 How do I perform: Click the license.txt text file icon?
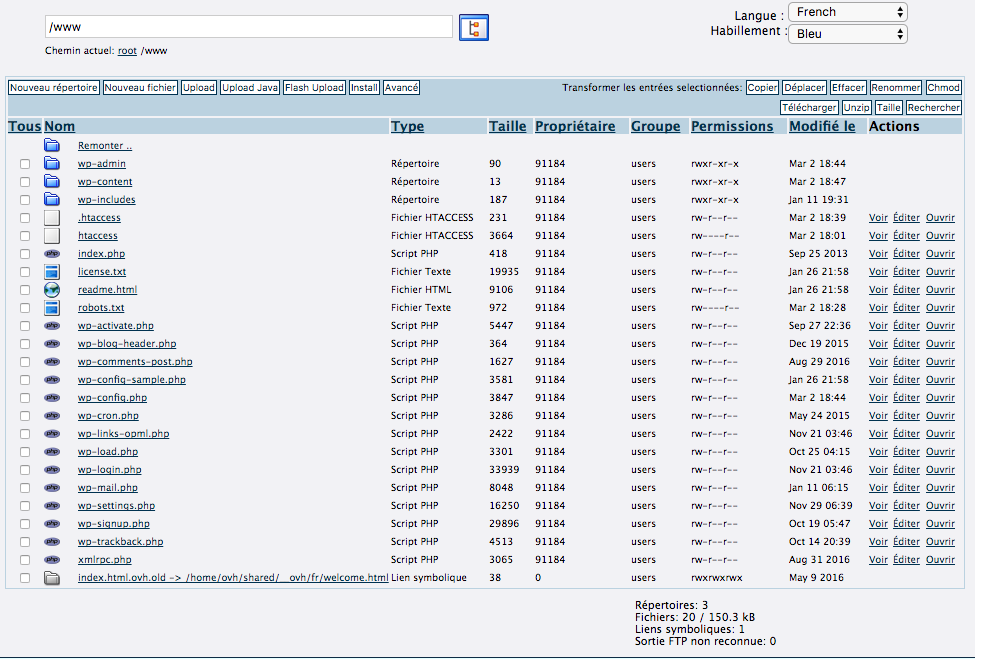(52, 272)
